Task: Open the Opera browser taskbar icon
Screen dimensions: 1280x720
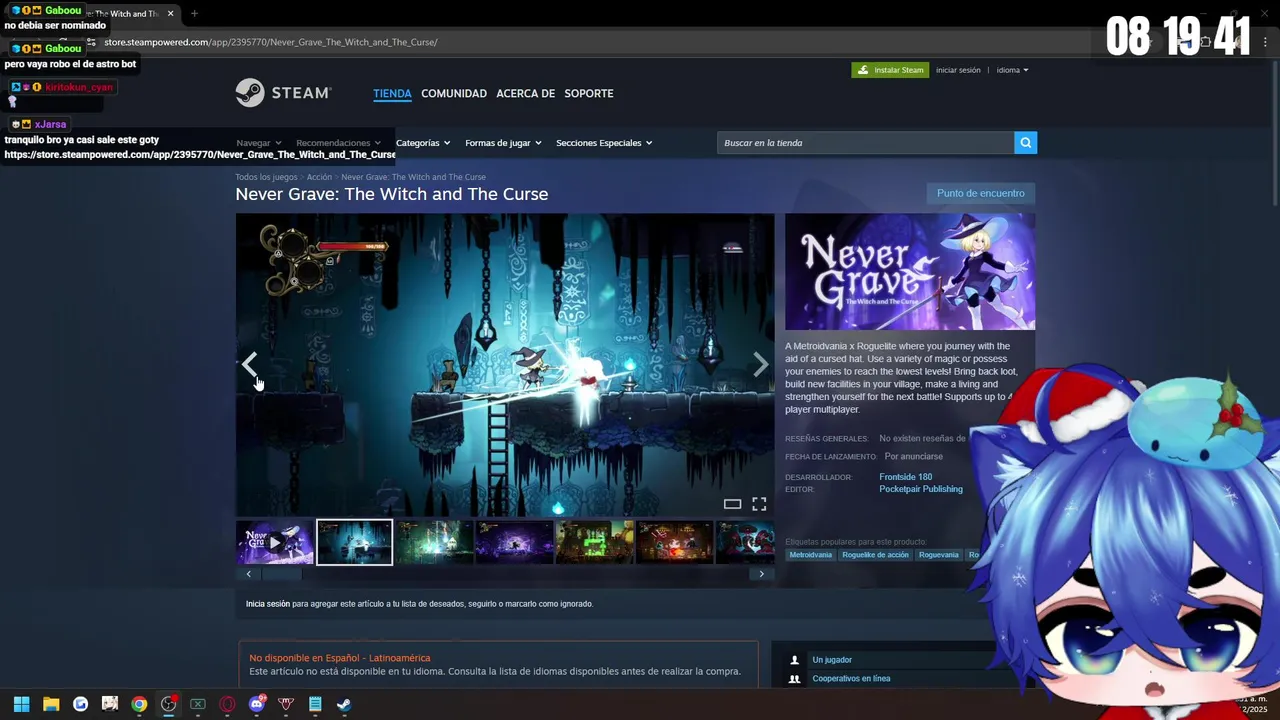Action: tap(227, 704)
